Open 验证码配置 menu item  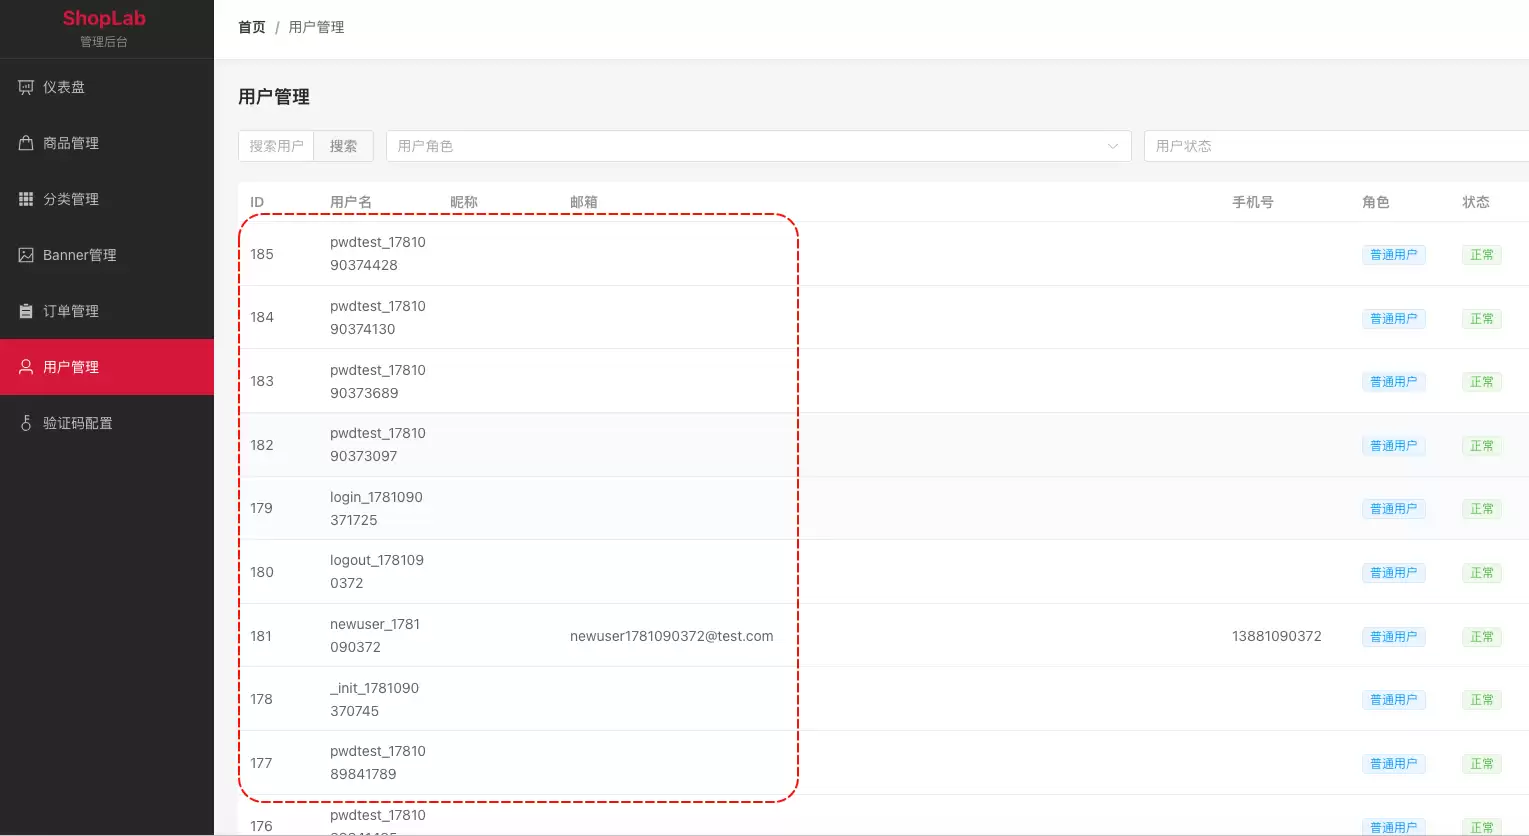click(107, 423)
